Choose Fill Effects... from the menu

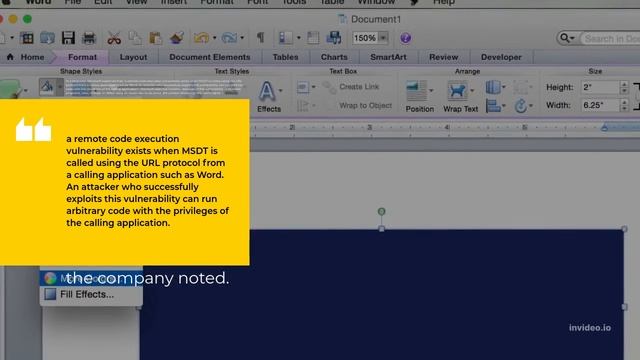point(91,294)
